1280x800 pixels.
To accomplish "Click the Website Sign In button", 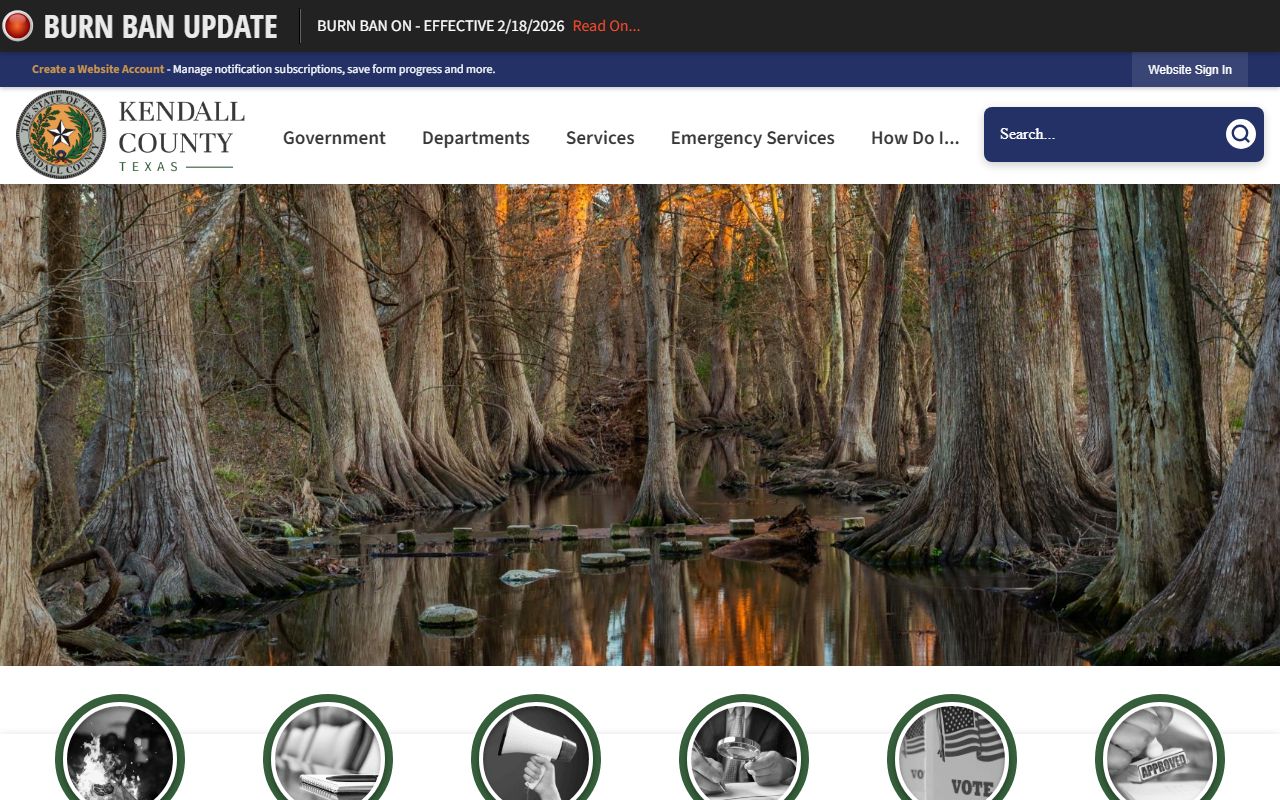I will [1189, 70].
